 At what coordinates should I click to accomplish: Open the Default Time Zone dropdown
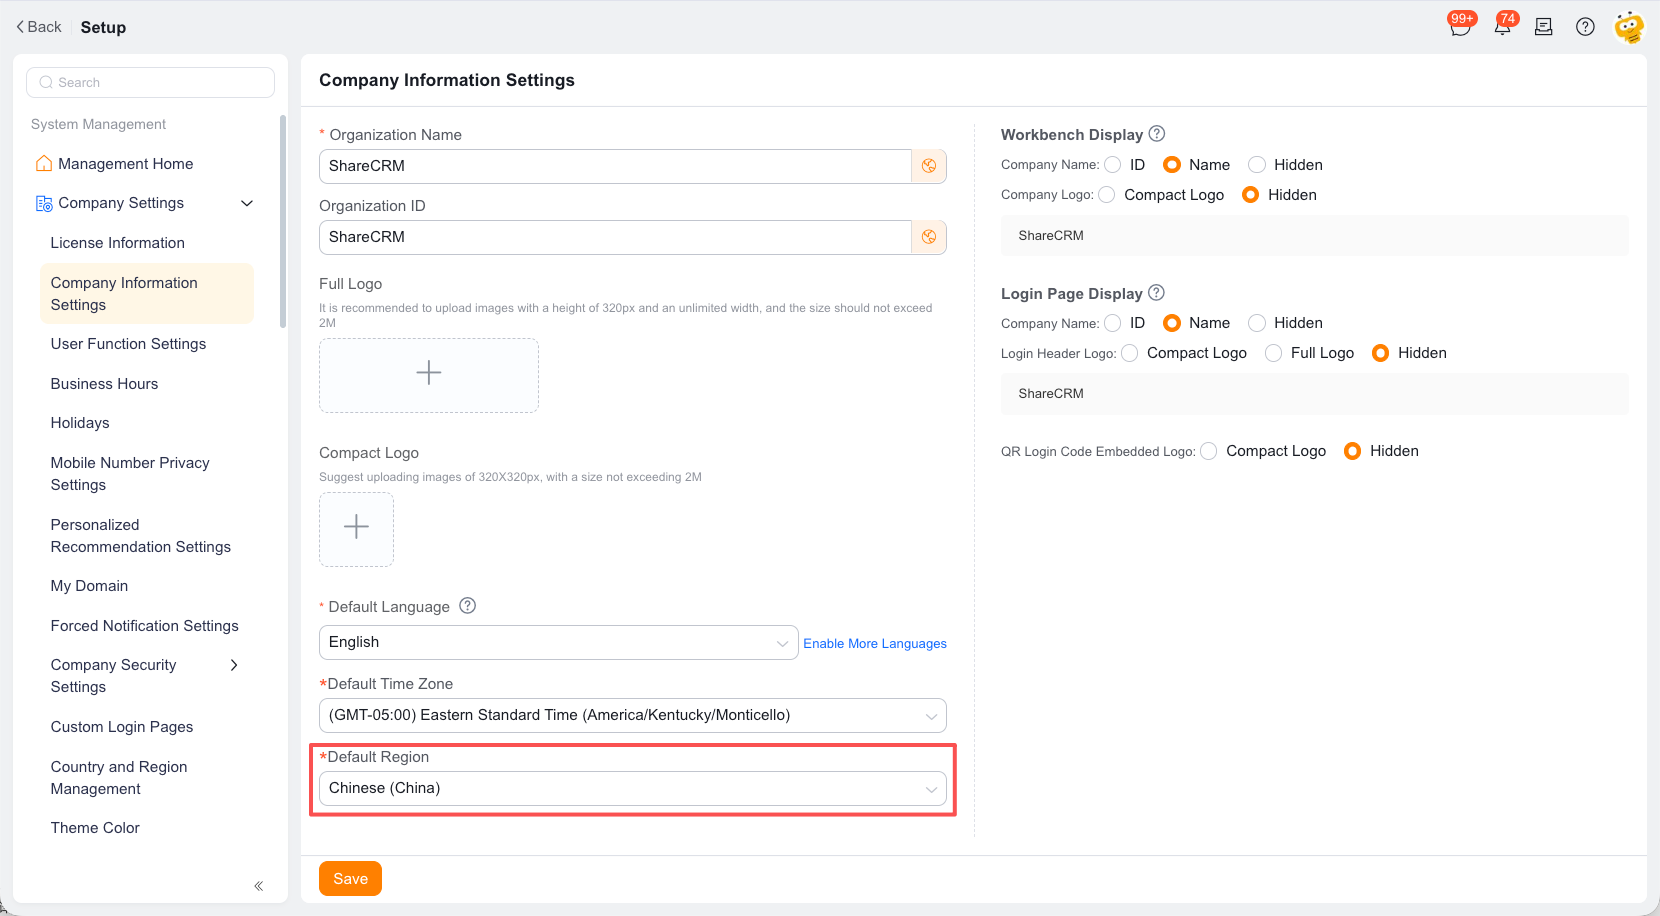pyautogui.click(x=632, y=715)
